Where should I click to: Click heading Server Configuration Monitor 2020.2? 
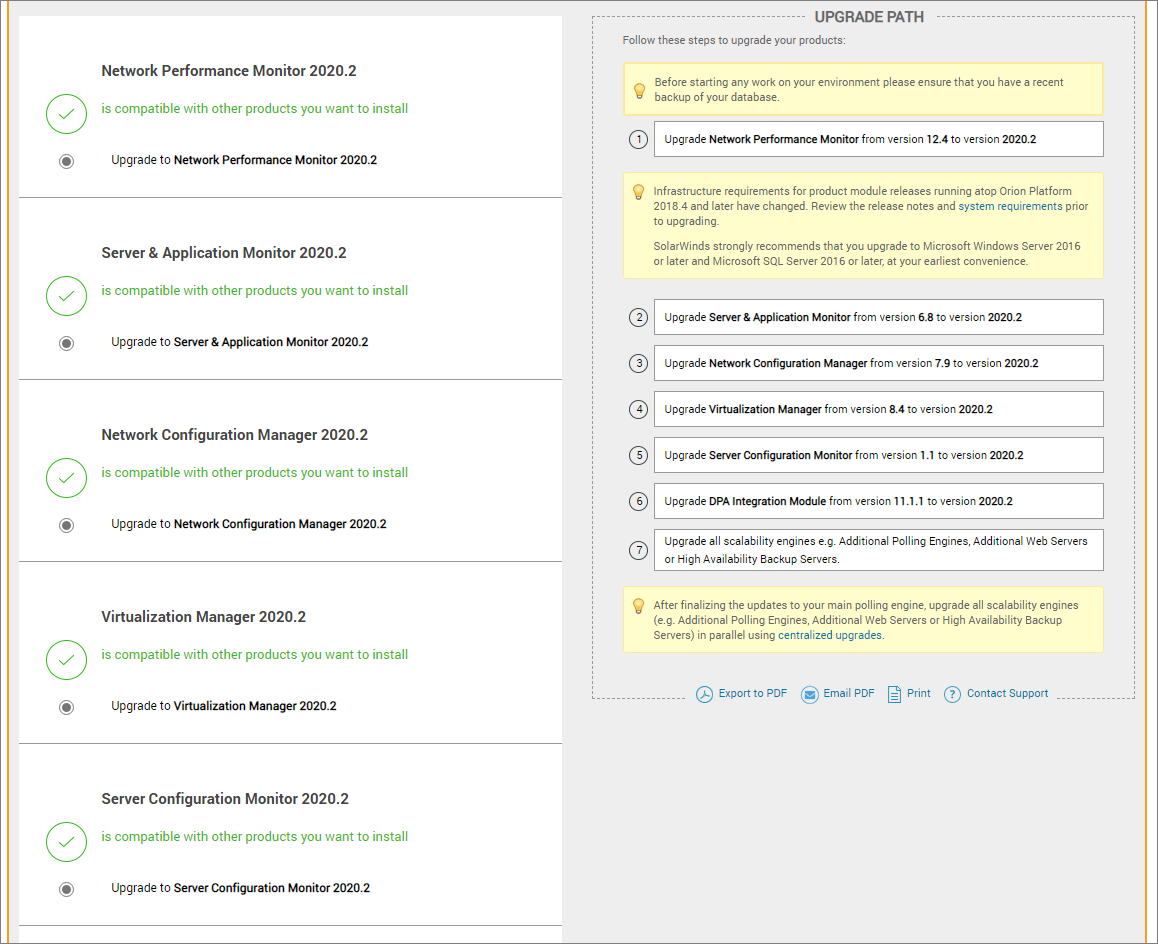[225, 799]
